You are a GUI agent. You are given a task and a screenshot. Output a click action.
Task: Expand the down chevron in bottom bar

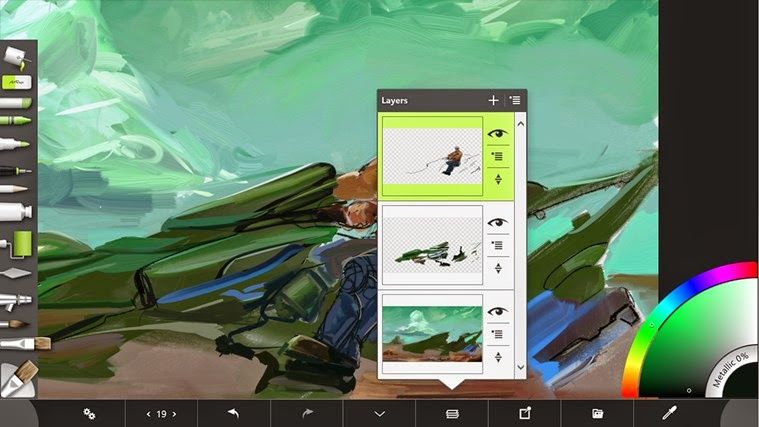pyautogui.click(x=380, y=414)
